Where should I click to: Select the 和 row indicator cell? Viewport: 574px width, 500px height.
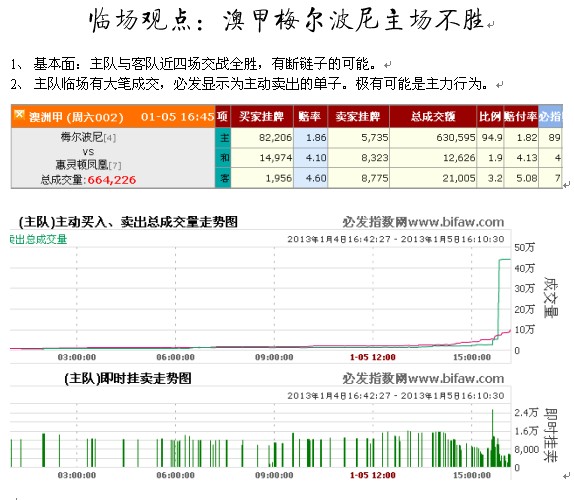[224, 158]
